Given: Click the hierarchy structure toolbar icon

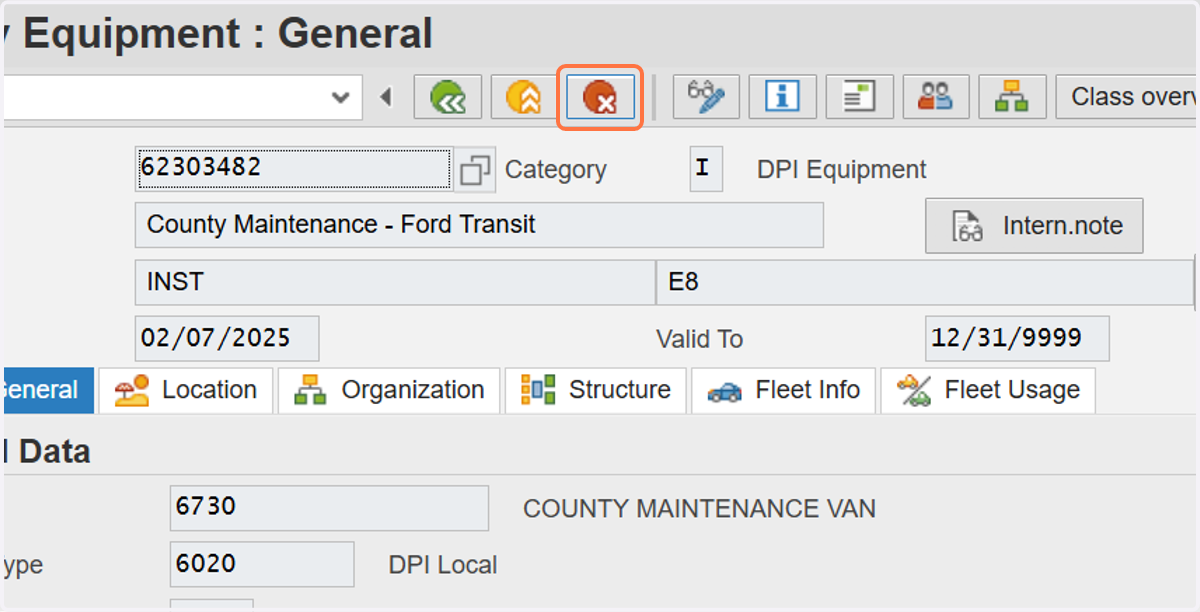Looking at the screenshot, I should (1012, 97).
